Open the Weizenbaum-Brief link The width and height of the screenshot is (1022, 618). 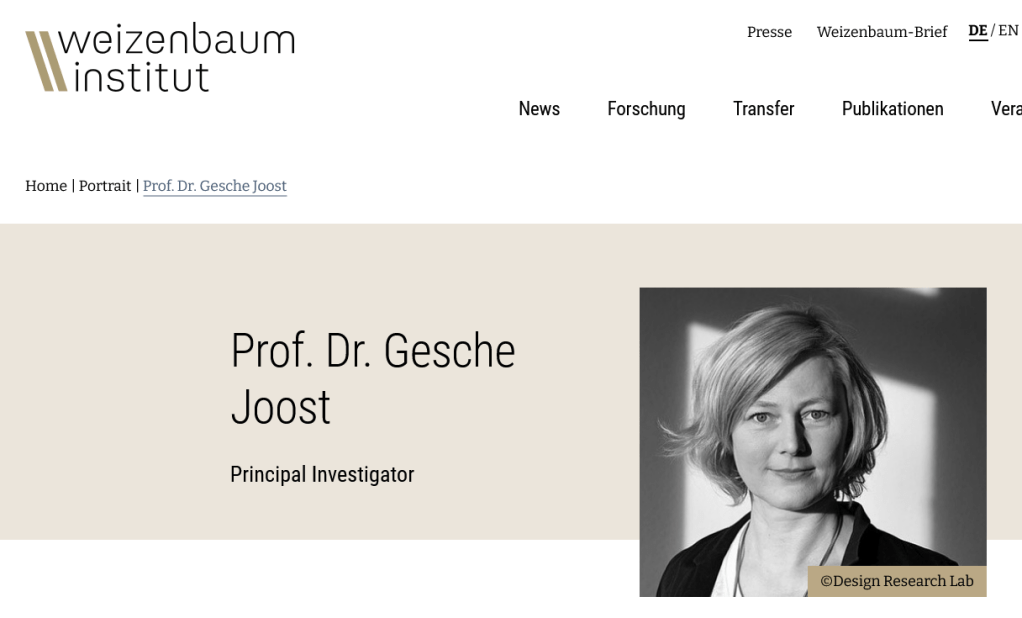click(881, 32)
